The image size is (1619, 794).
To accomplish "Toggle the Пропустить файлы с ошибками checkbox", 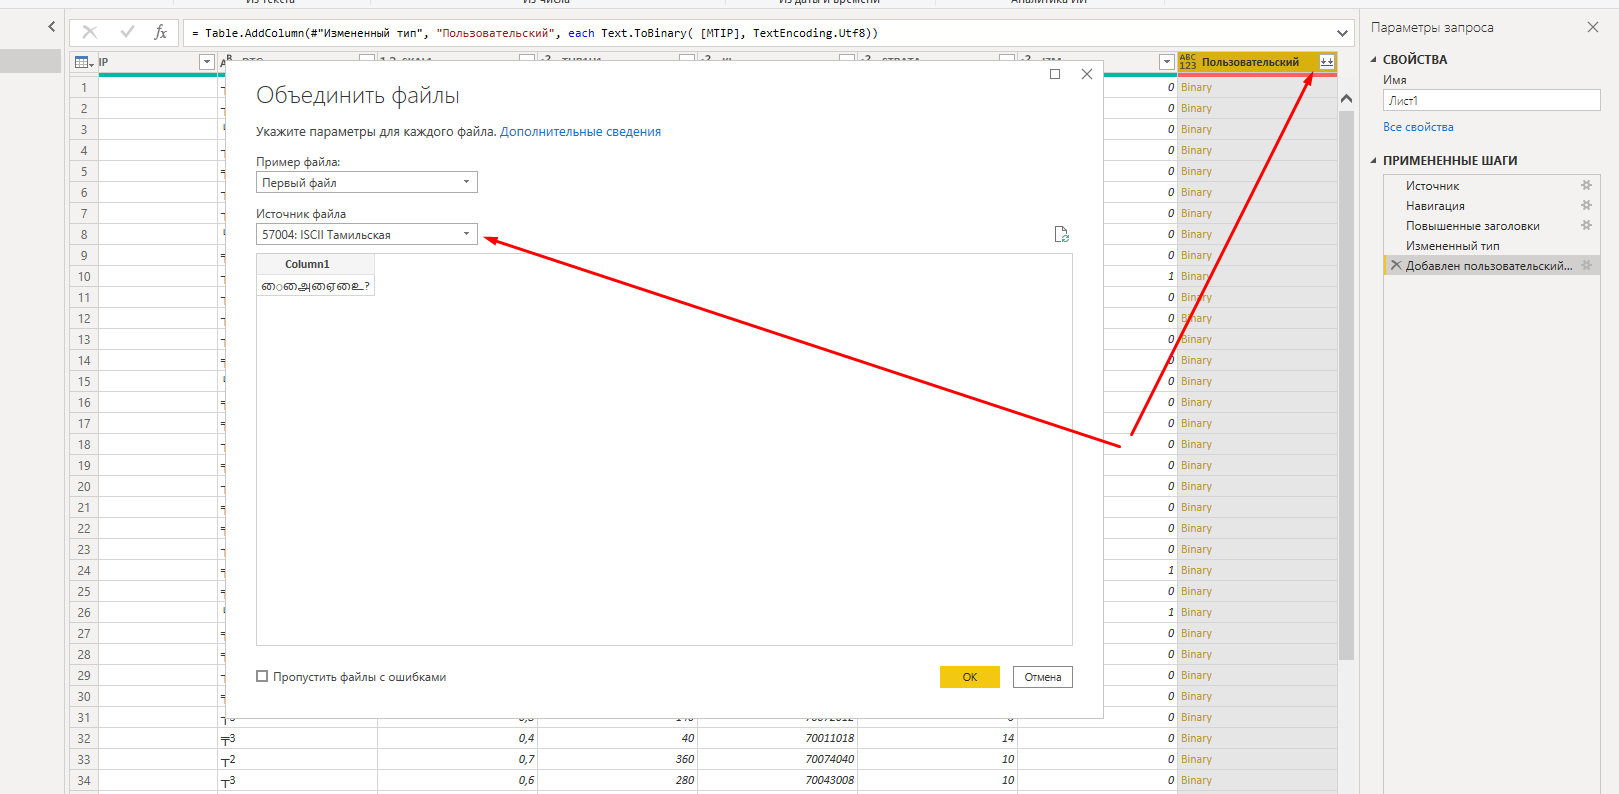I will click(262, 676).
